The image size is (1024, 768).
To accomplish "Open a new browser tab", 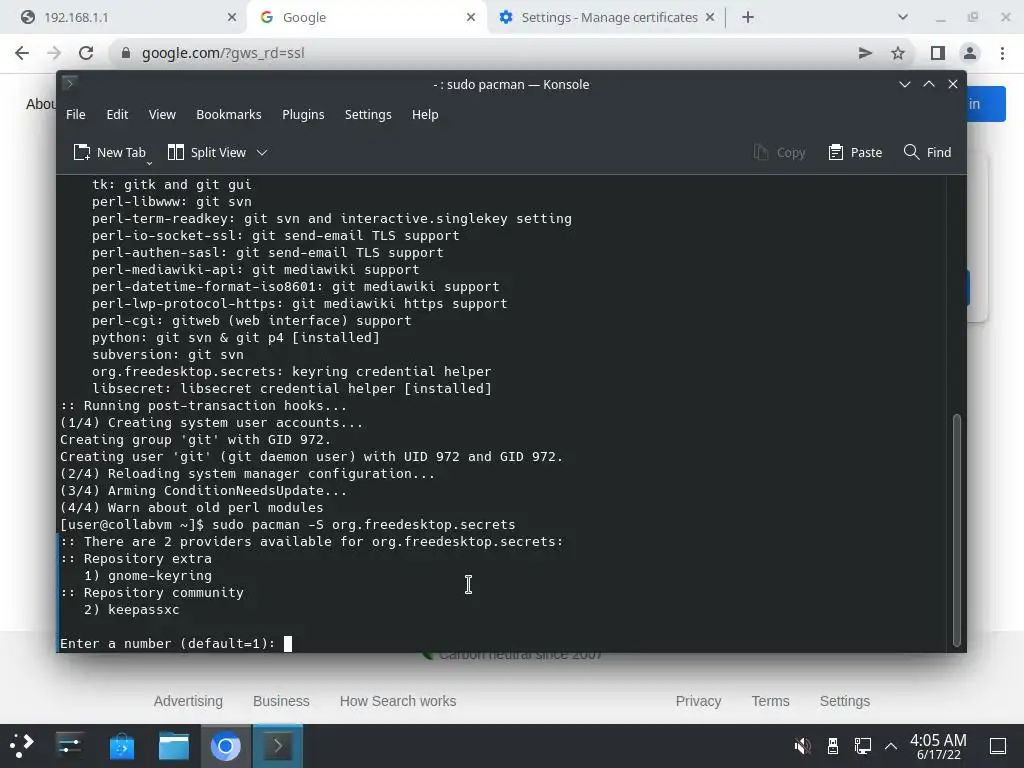I will [x=748, y=18].
